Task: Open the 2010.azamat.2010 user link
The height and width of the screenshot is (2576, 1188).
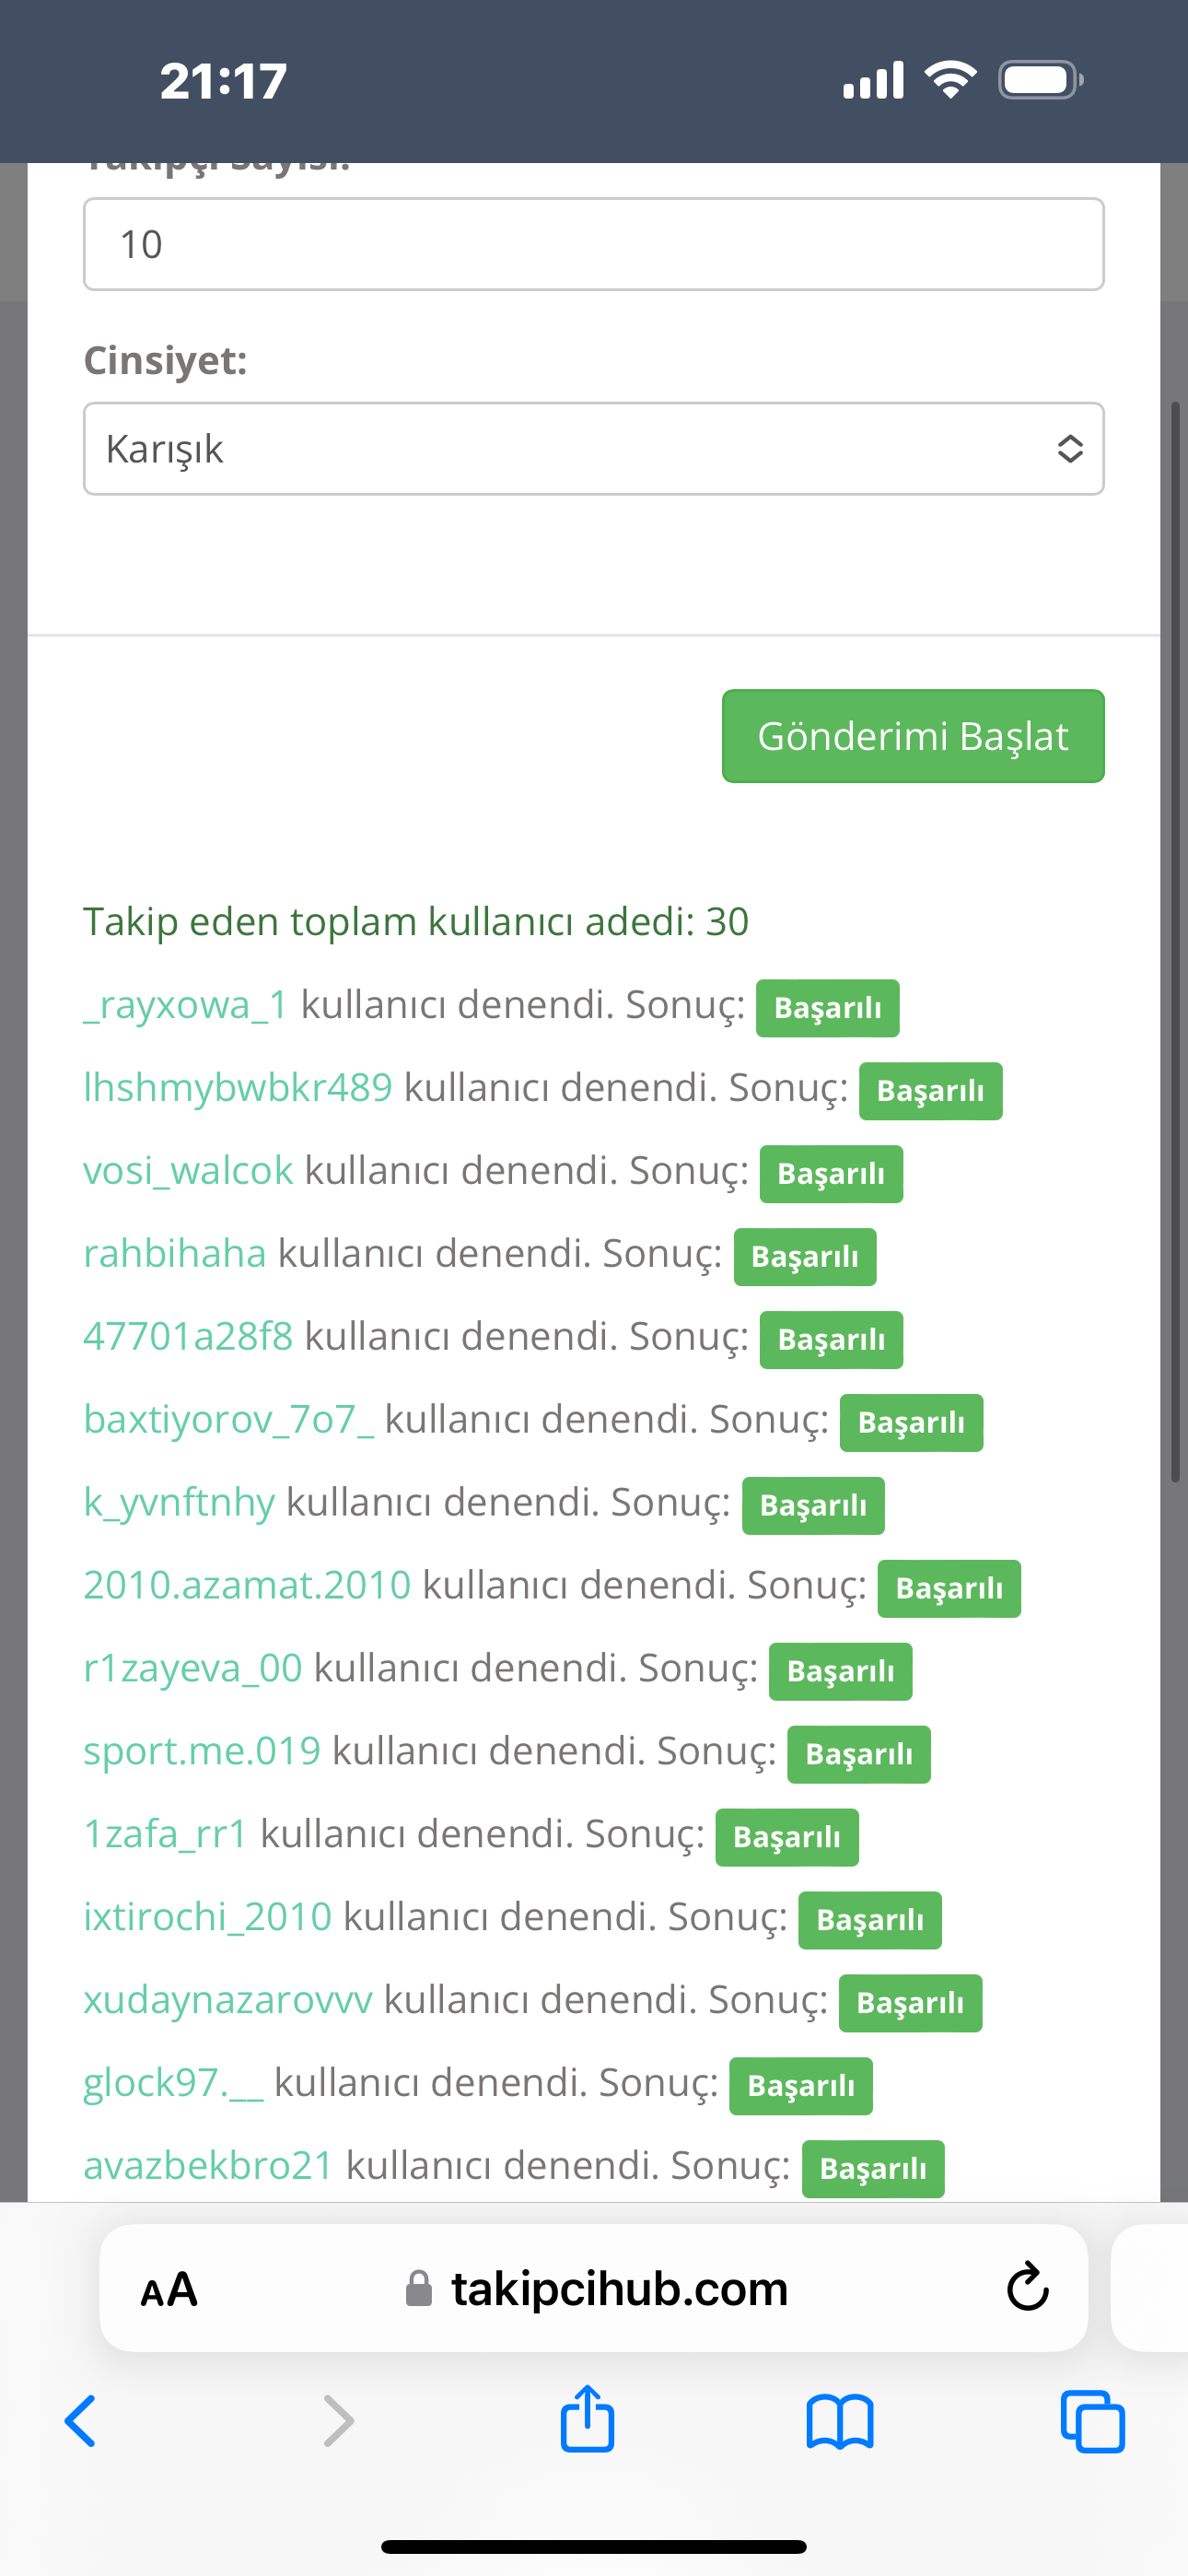Action: pos(247,1586)
